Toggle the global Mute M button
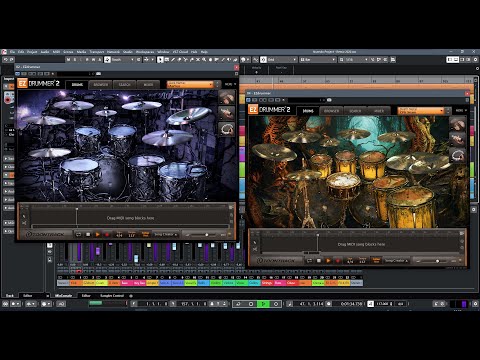This screenshot has height=360, width=480. coord(68,60)
